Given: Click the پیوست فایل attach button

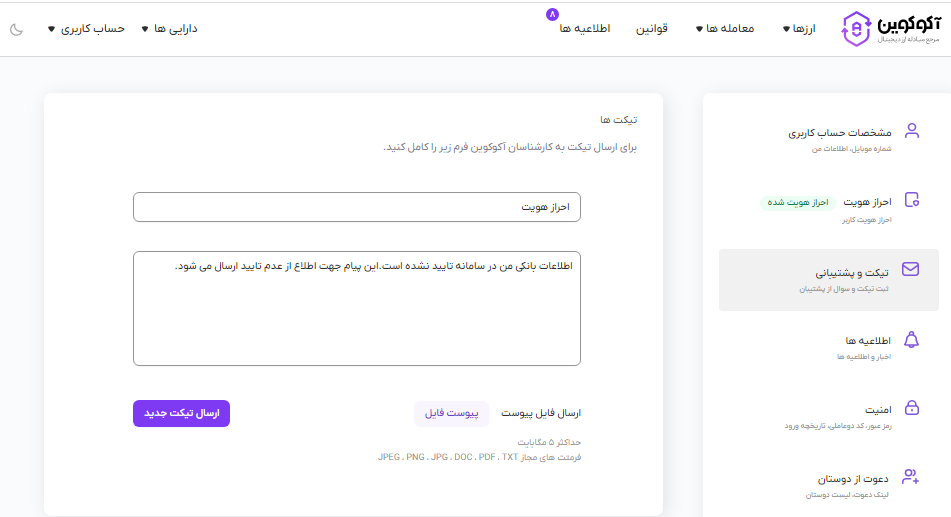Looking at the screenshot, I should click(452, 413).
